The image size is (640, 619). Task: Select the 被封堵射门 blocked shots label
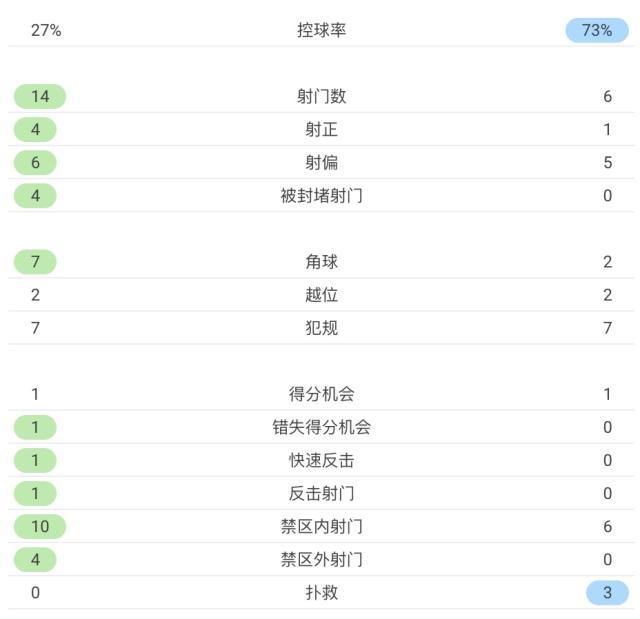[321, 195]
